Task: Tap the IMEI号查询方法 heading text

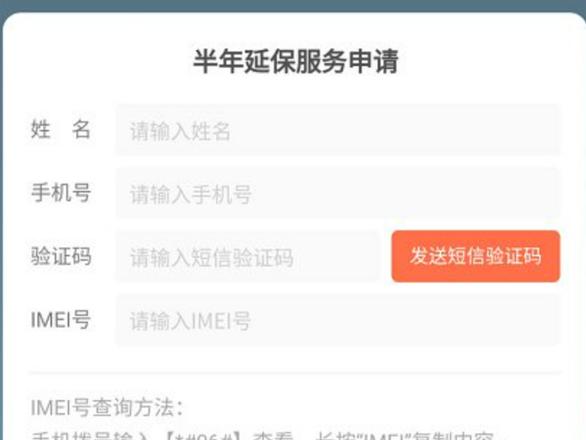Action: [107, 407]
